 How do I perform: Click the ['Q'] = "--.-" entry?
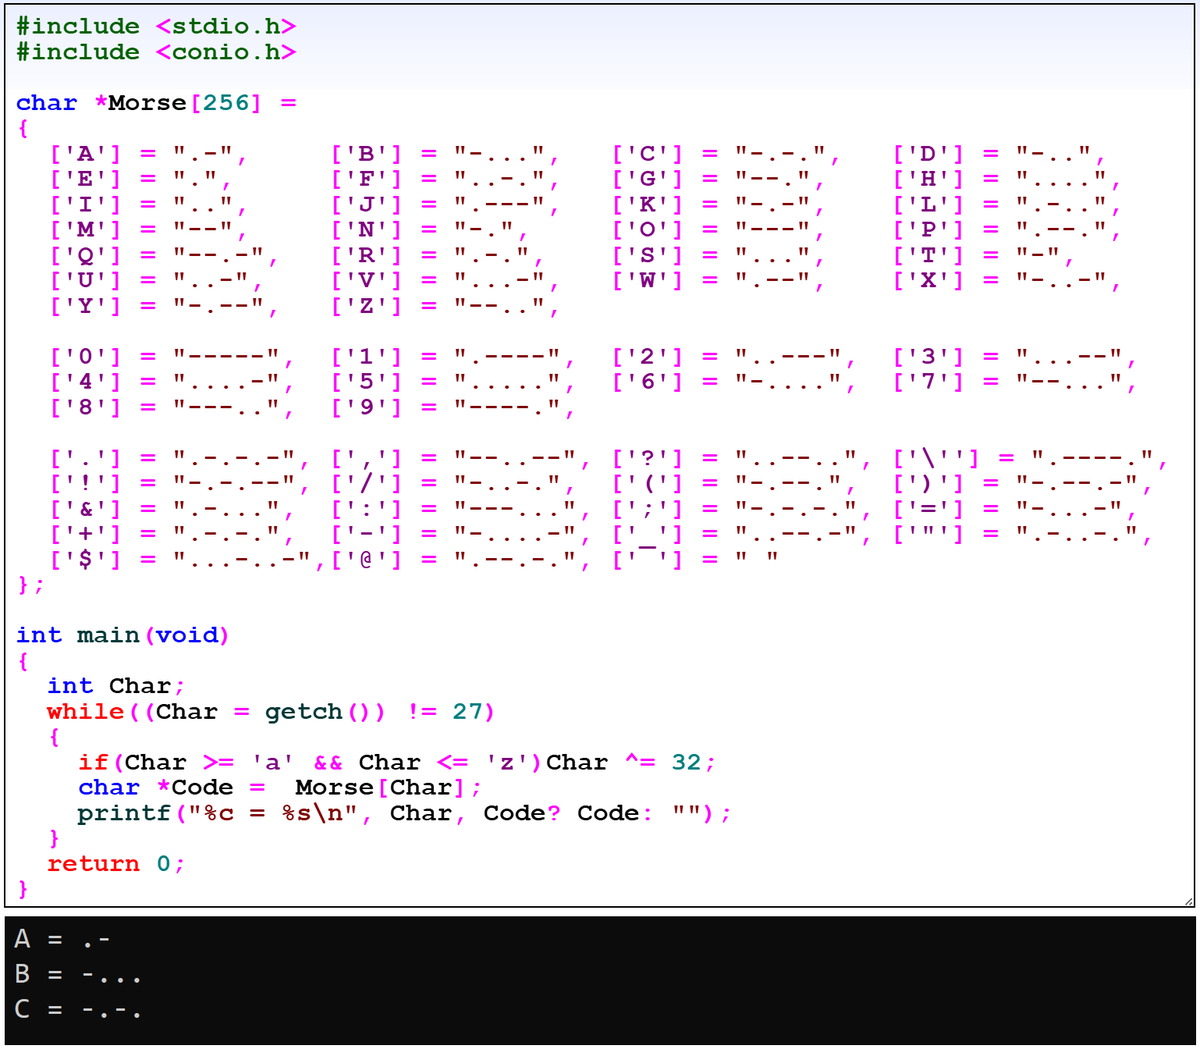click(x=164, y=256)
